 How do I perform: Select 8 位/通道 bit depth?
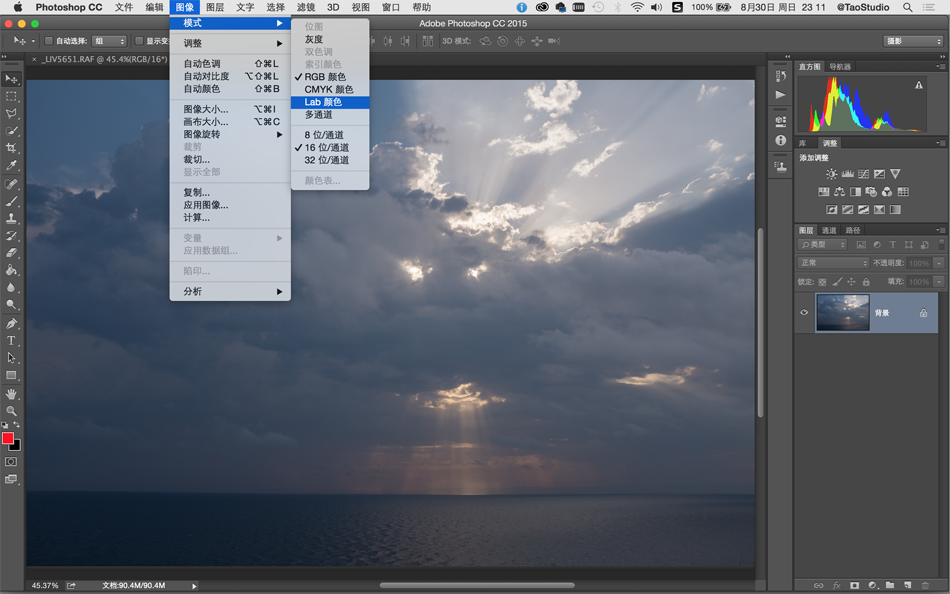pyautogui.click(x=330, y=135)
